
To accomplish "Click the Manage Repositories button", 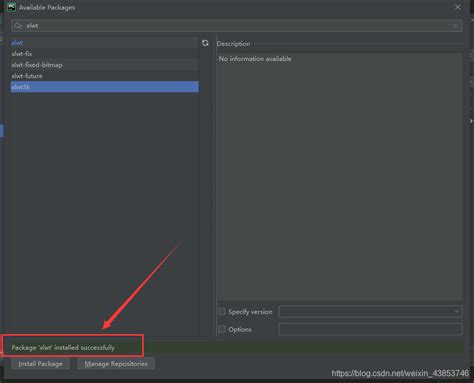I will (116, 364).
